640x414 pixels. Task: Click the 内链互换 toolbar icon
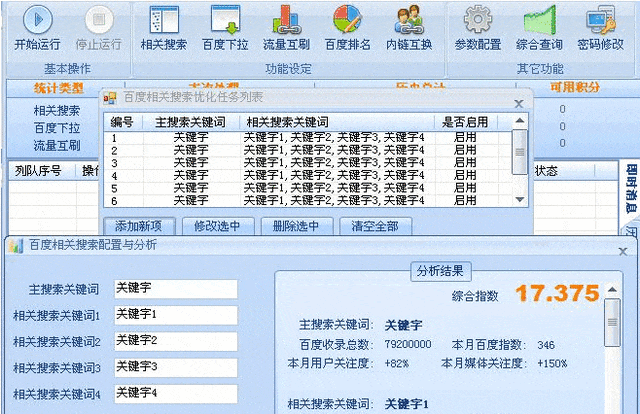click(409, 21)
